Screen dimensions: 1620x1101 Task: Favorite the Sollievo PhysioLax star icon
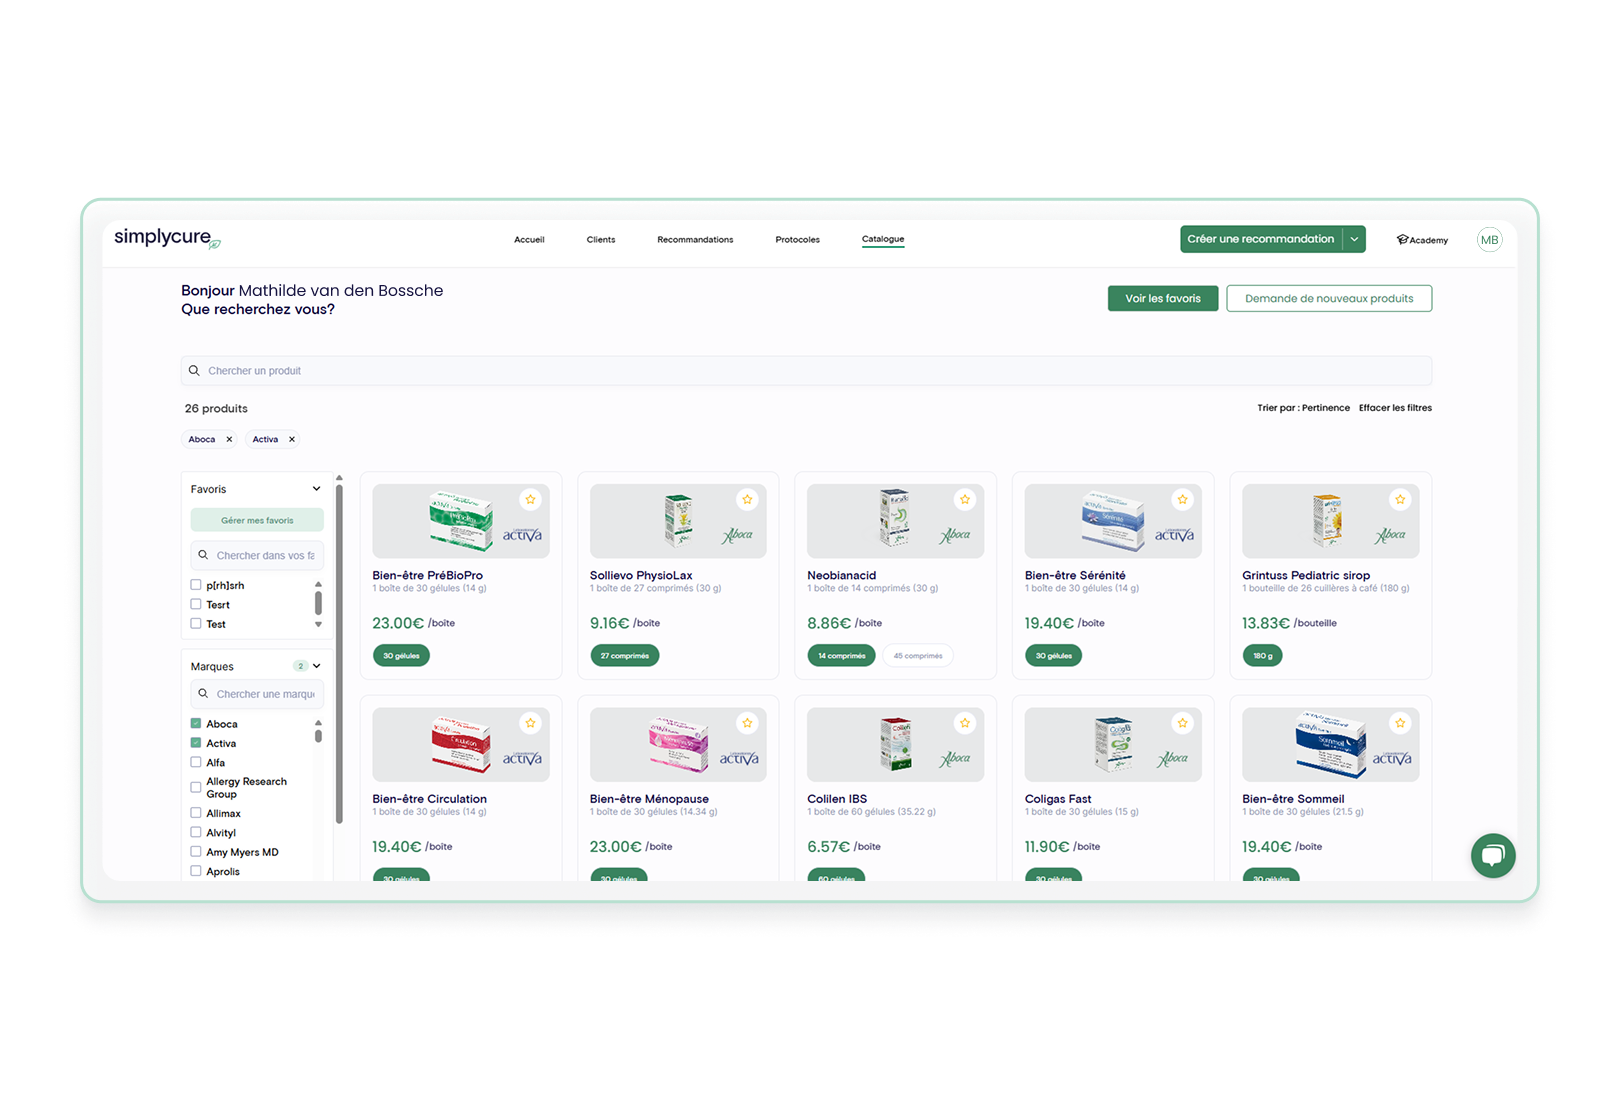tap(747, 500)
